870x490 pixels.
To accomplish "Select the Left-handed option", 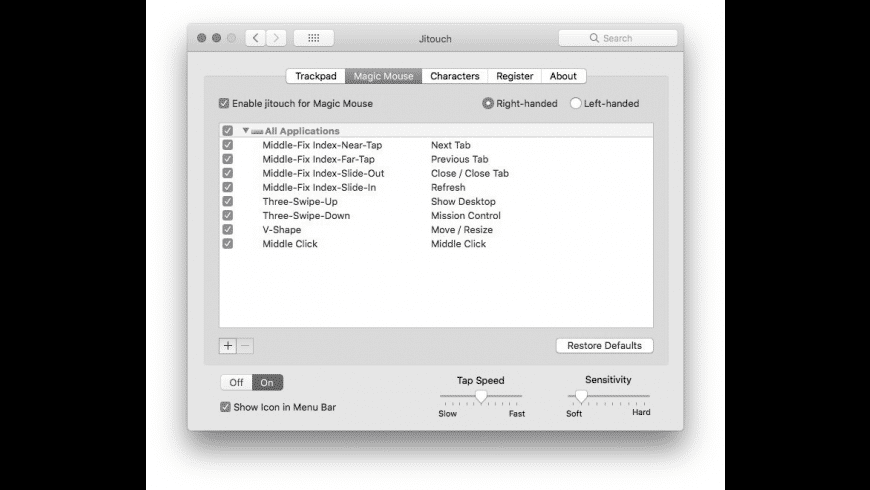I will point(575,103).
